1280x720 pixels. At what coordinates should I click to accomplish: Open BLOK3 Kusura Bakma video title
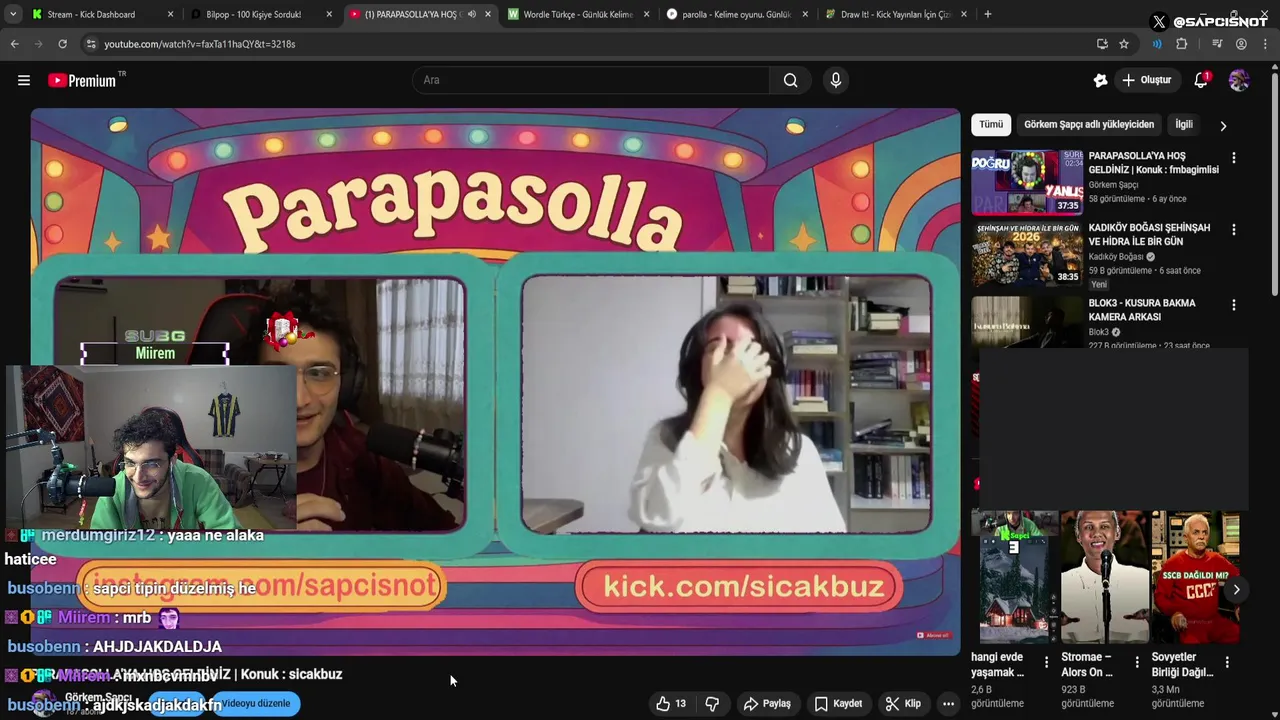pos(1142,310)
